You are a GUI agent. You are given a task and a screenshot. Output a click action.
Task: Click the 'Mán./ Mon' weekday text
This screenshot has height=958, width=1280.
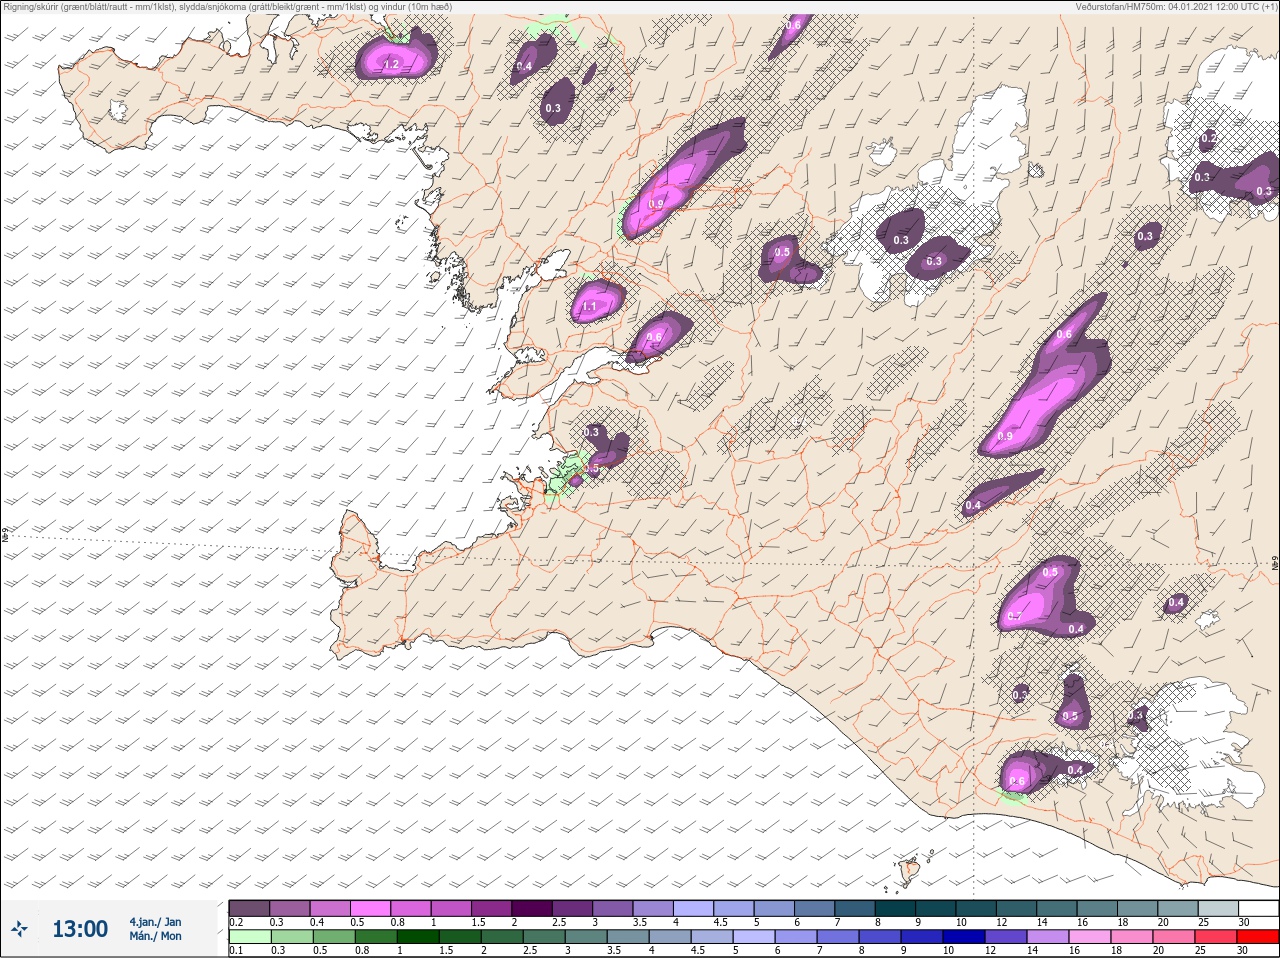pos(155,936)
